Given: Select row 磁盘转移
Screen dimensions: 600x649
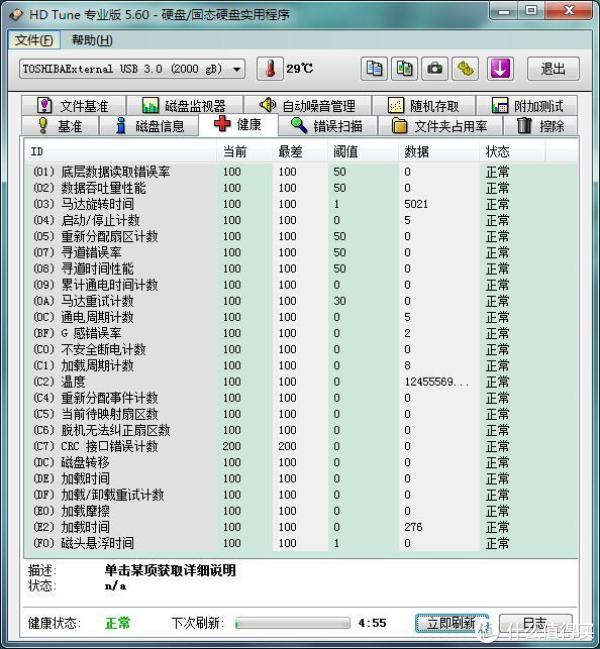Looking at the screenshot, I should click(301, 462).
